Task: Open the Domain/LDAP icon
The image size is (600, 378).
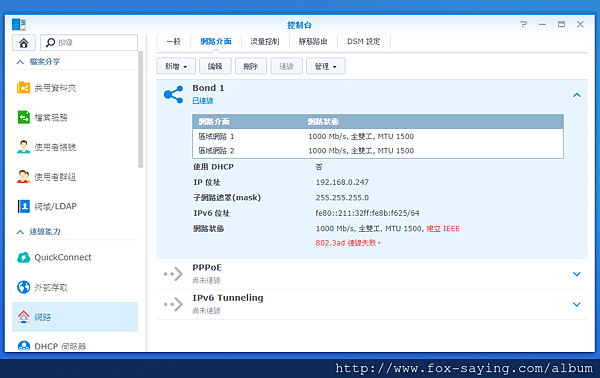Action: [x=23, y=206]
